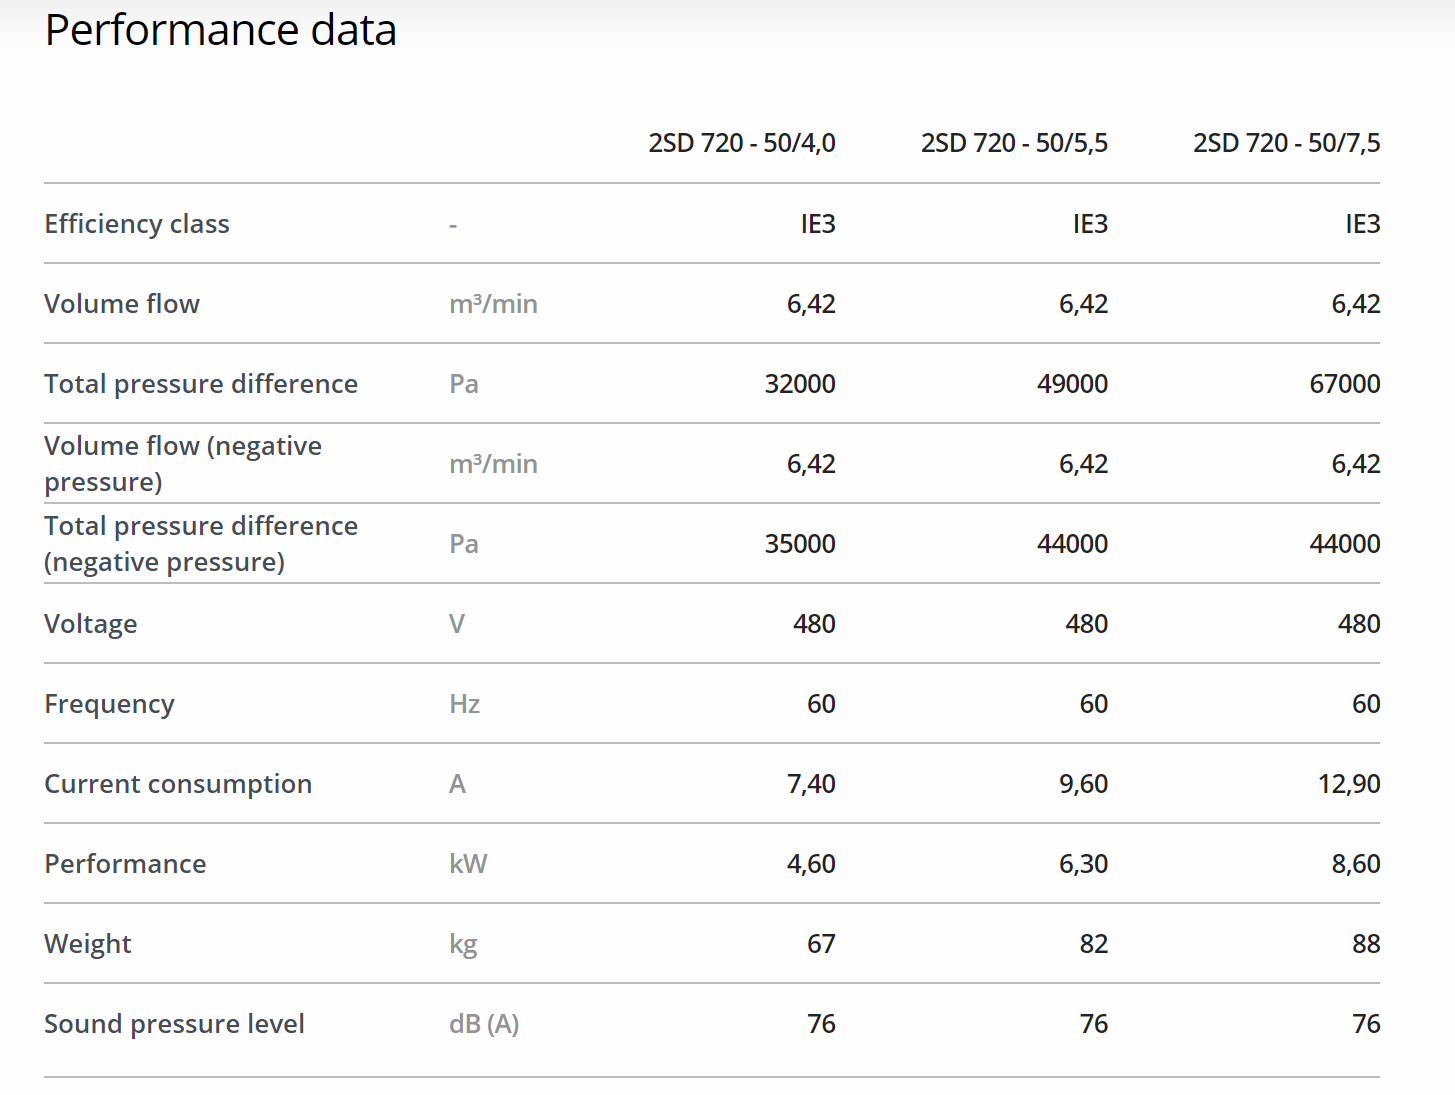Select the 2SD 720 - 50/5,5 column header
Viewport: 1455px width, 1095px height.
pos(1014,143)
